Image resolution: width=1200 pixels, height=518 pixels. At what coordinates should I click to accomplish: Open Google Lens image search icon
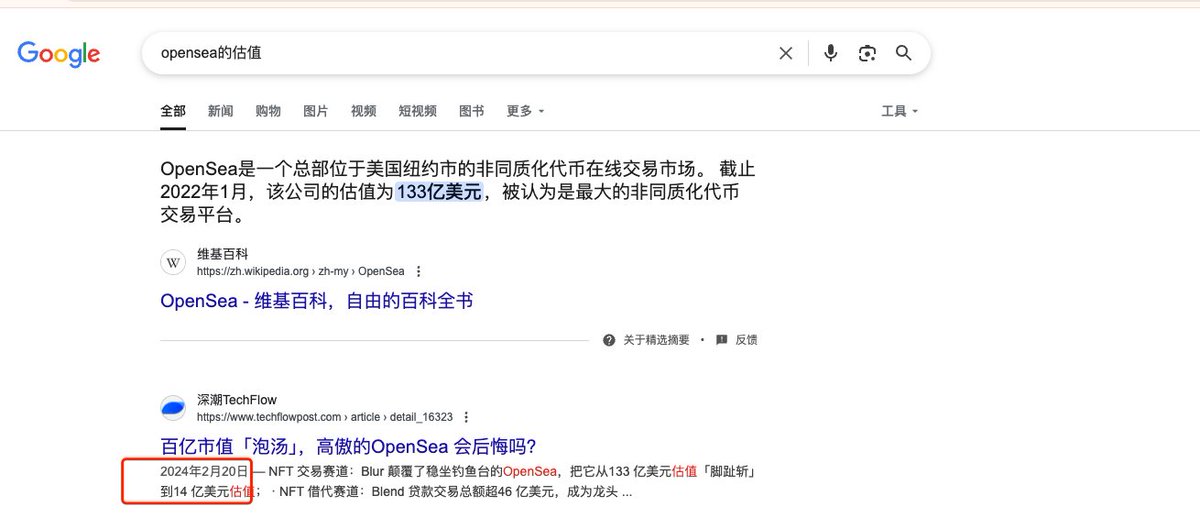[867, 53]
